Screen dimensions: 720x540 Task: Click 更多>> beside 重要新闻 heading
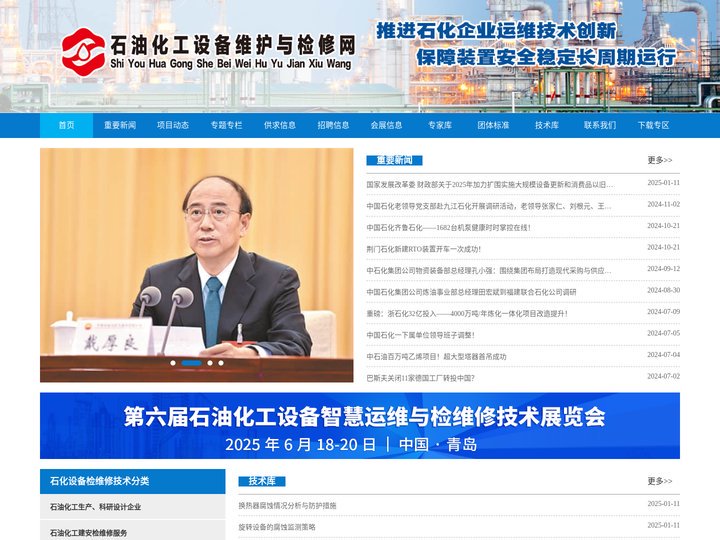pos(660,160)
